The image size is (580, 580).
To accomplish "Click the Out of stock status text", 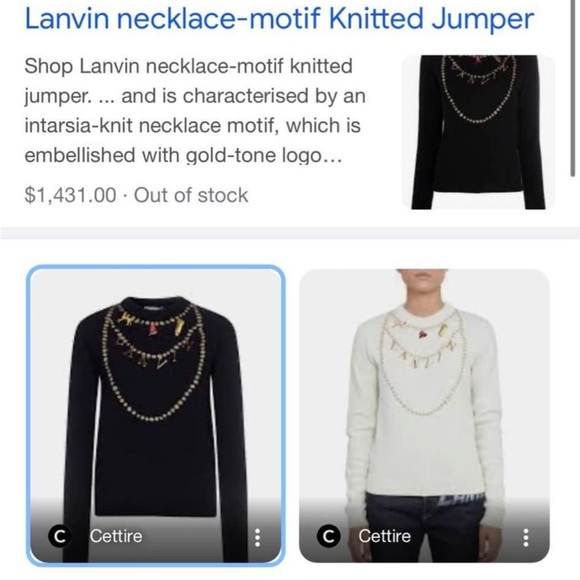I will point(191,195).
